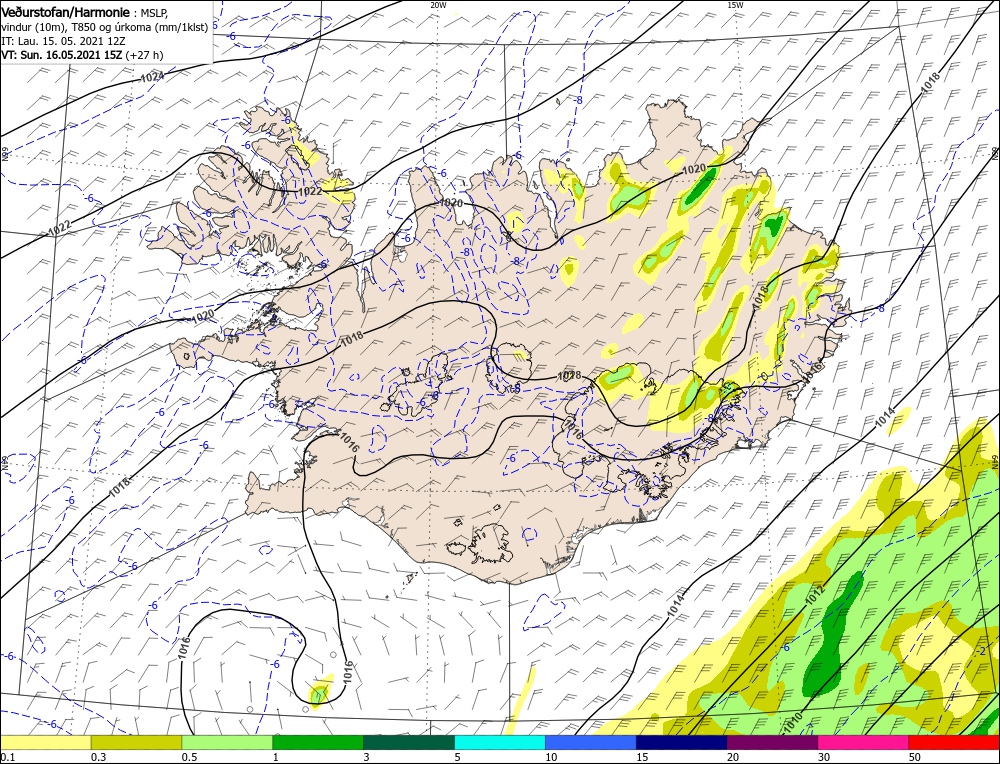This screenshot has width=1000, height=764.
Task: Click the 1024 isobar label
Action: [152, 77]
